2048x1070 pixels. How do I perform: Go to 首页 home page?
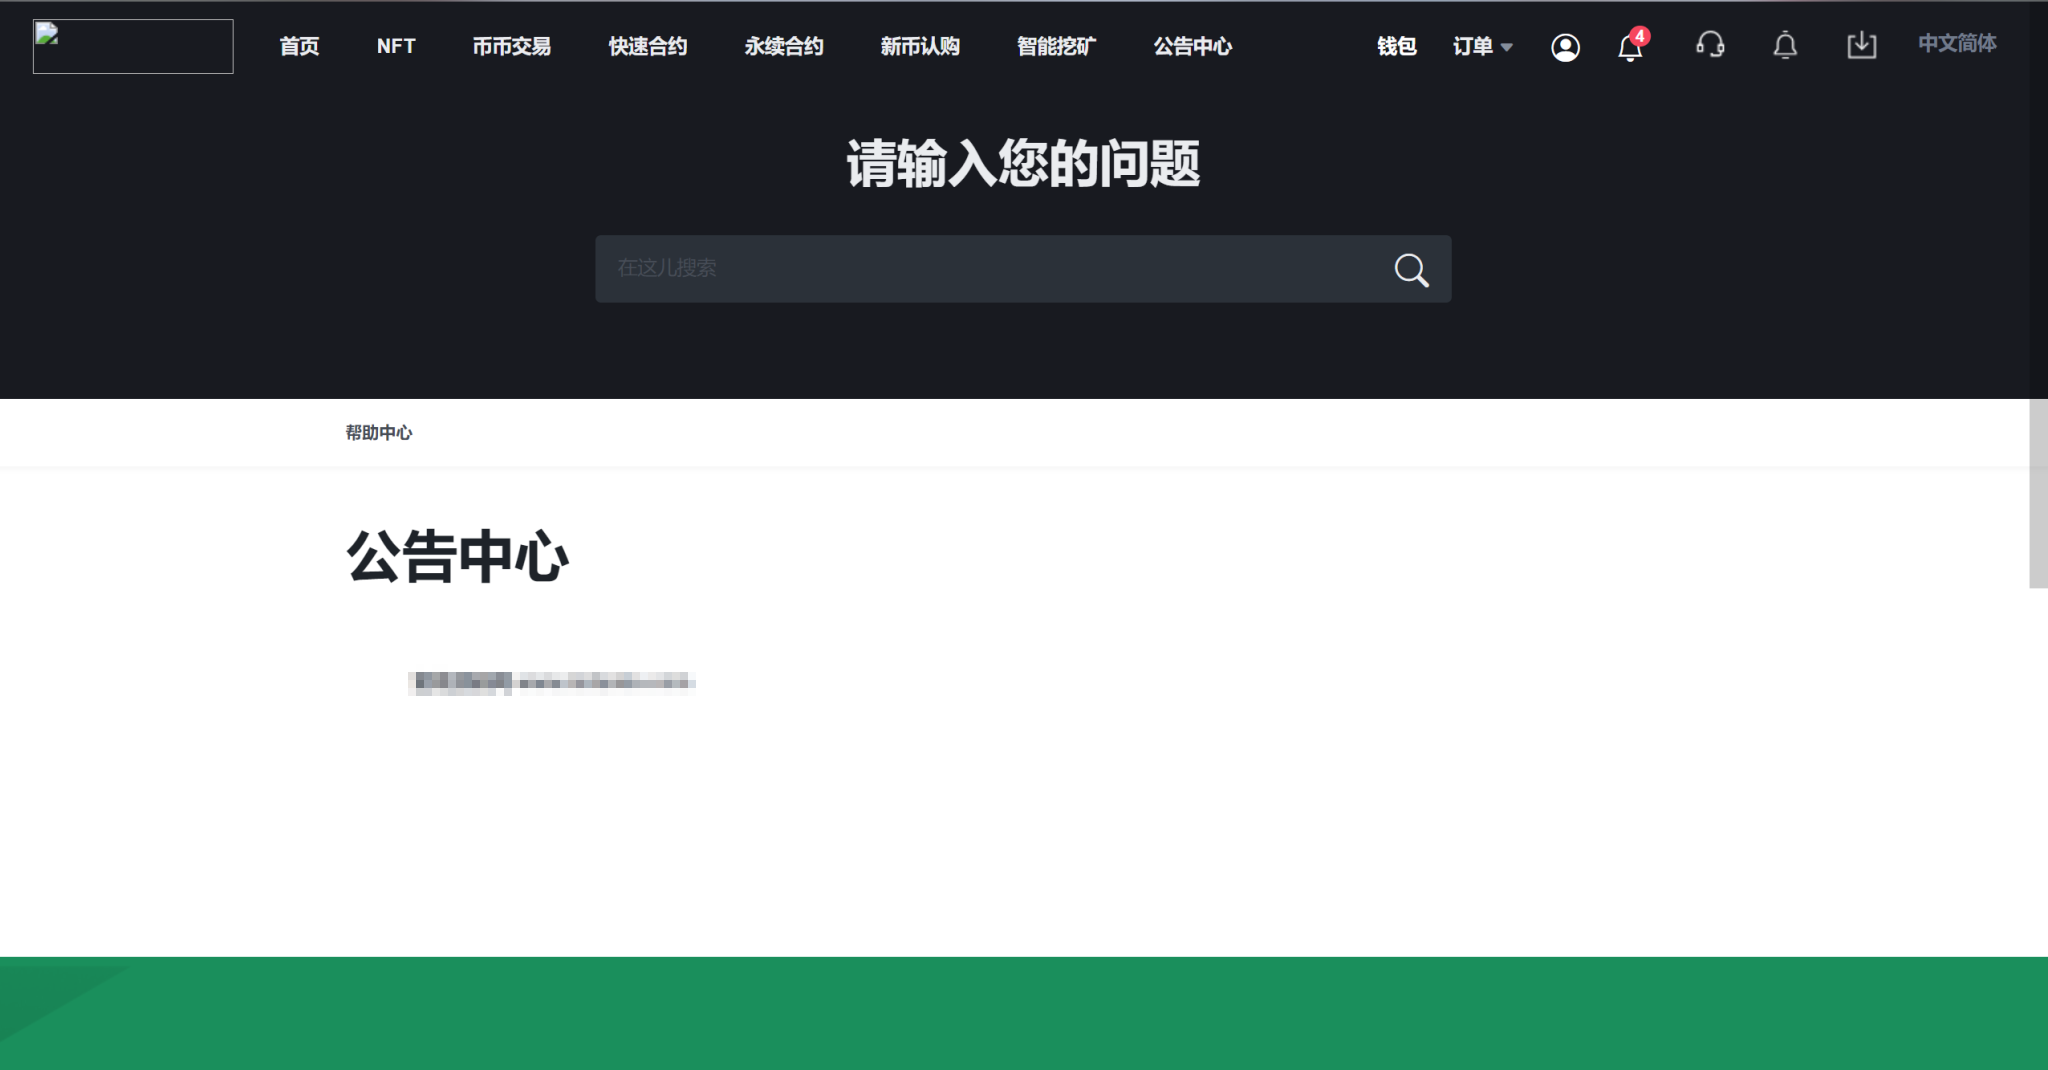(299, 46)
